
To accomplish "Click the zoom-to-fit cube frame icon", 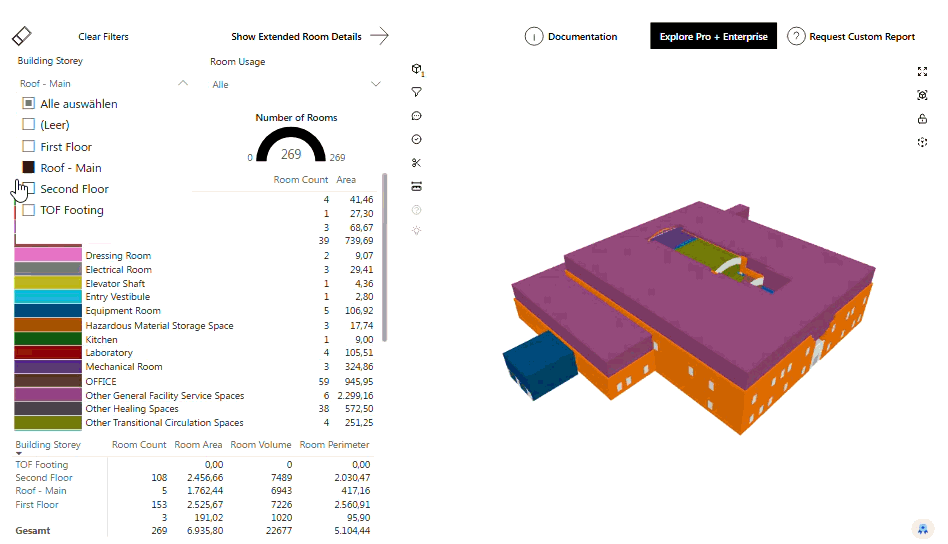I will click(x=922, y=95).
